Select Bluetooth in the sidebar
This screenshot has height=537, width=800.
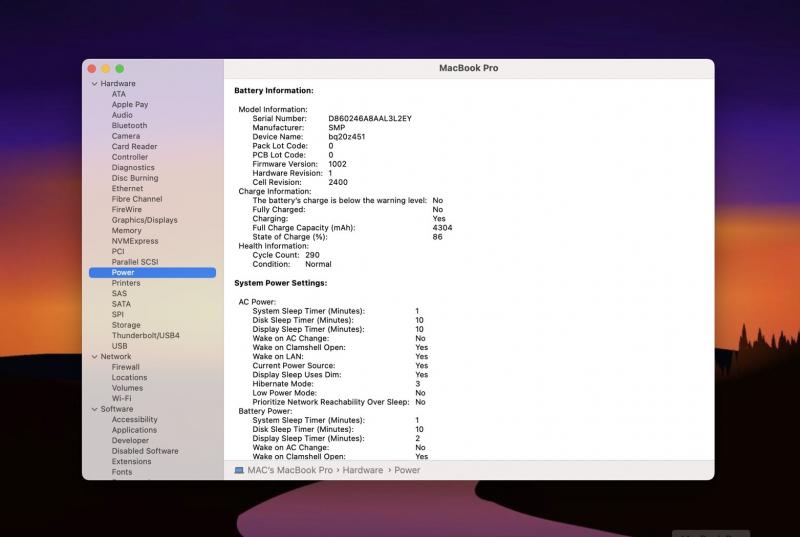(129, 125)
